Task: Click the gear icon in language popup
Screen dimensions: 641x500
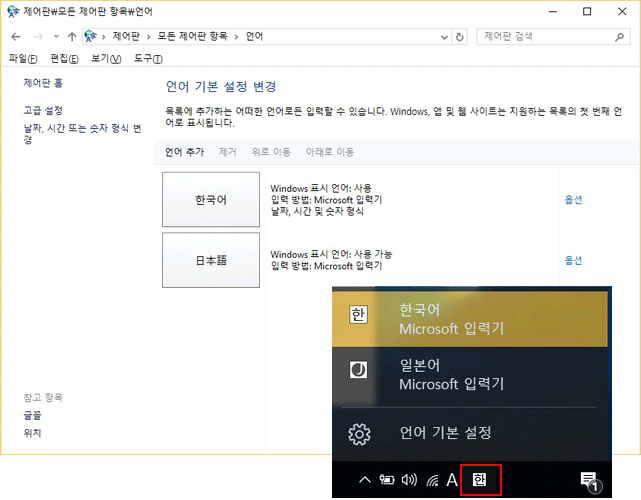Action: [359, 434]
